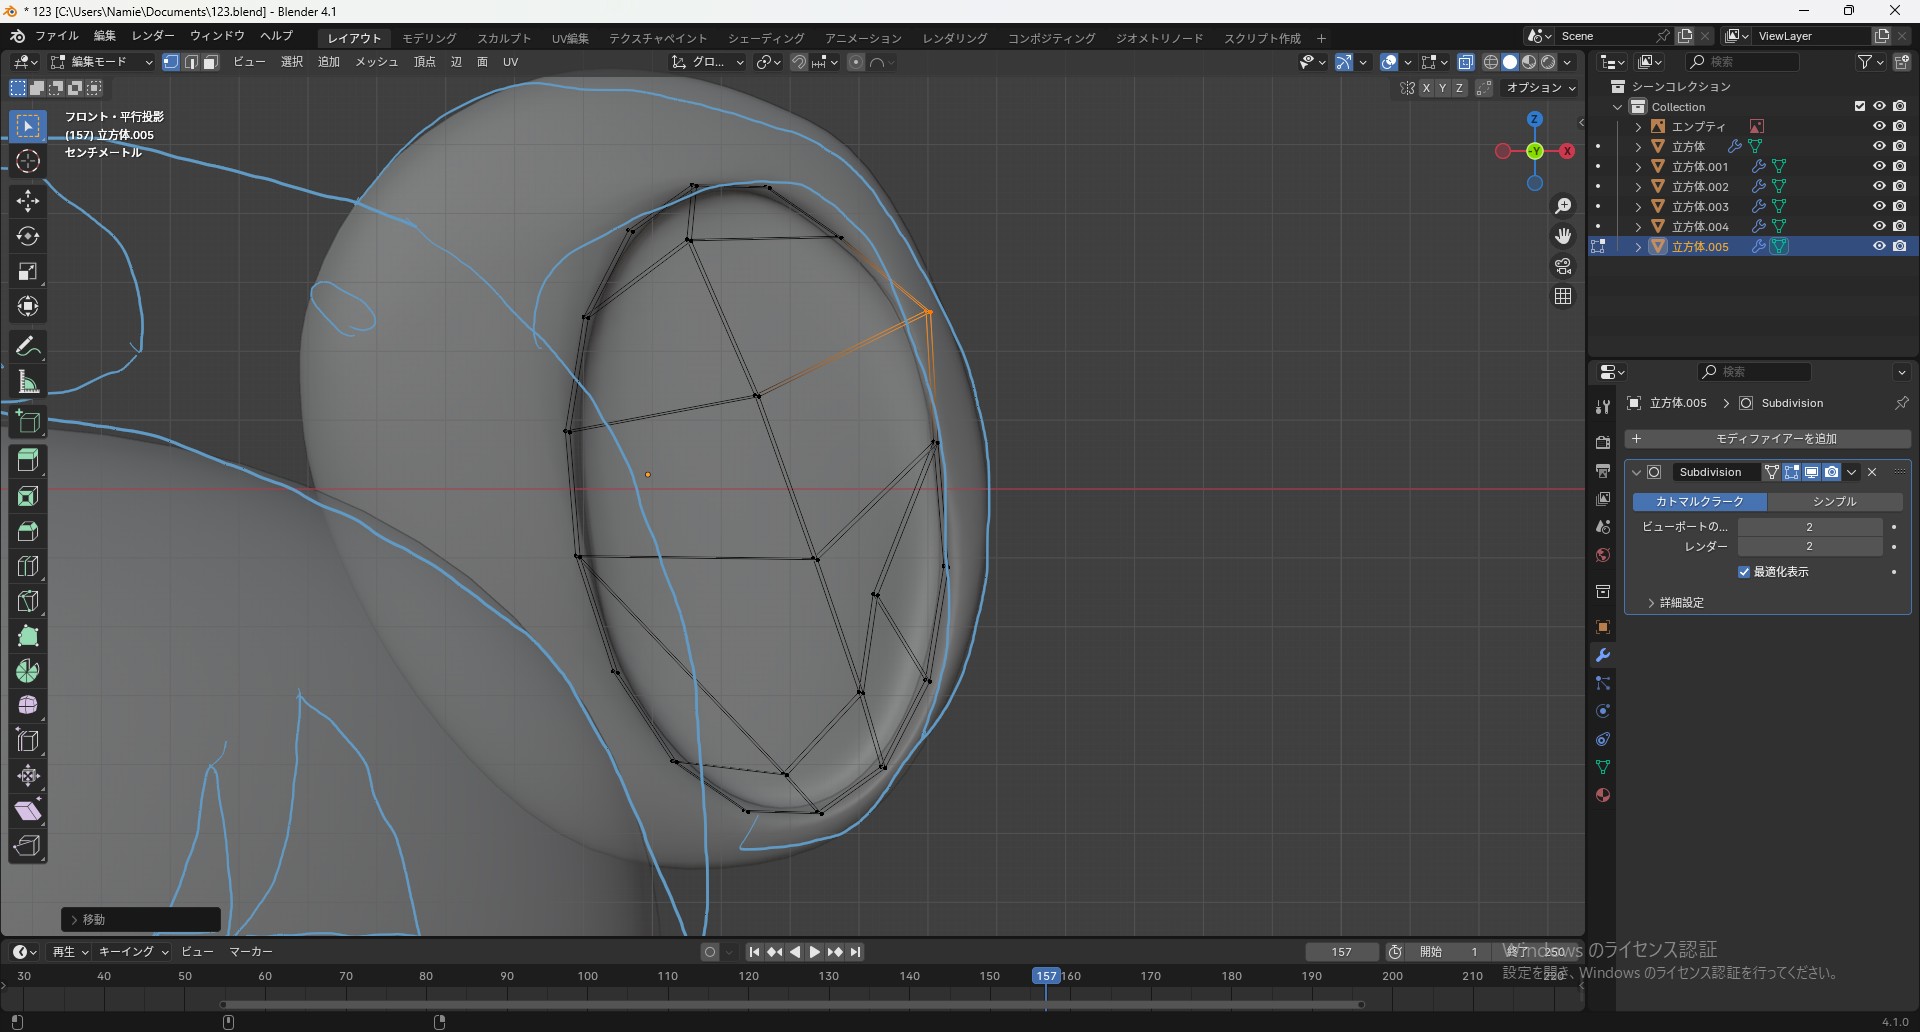Expand the 立方体.002 tree item
Viewport: 1920px width, 1032px height.
1638,187
